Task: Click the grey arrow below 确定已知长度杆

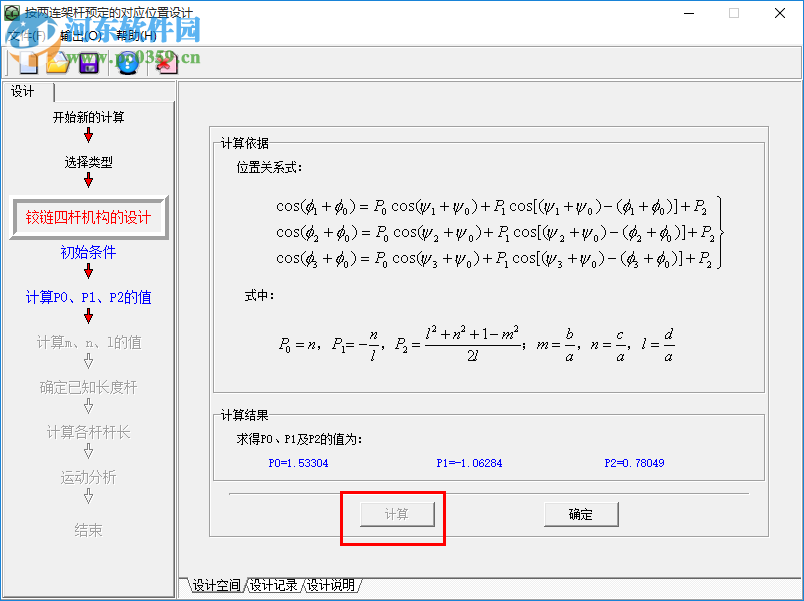Action: point(88,406)
